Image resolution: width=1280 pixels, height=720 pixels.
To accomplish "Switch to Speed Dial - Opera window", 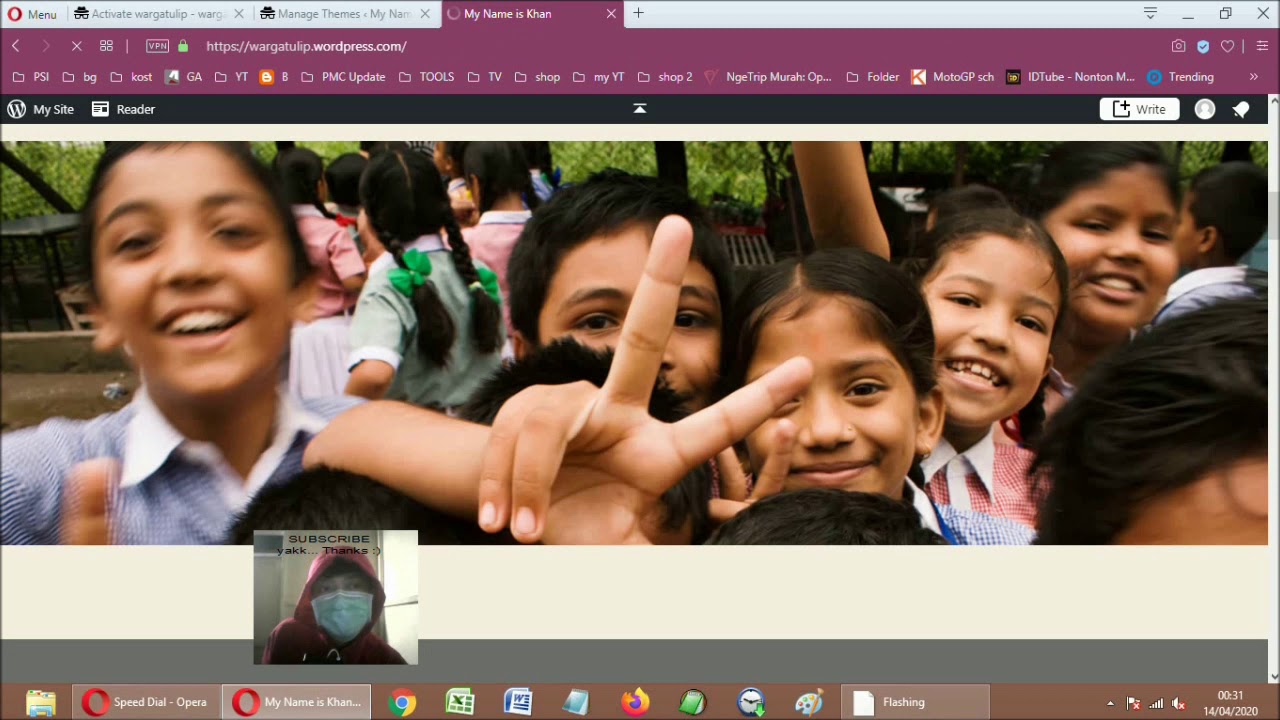I will [146, 702].
